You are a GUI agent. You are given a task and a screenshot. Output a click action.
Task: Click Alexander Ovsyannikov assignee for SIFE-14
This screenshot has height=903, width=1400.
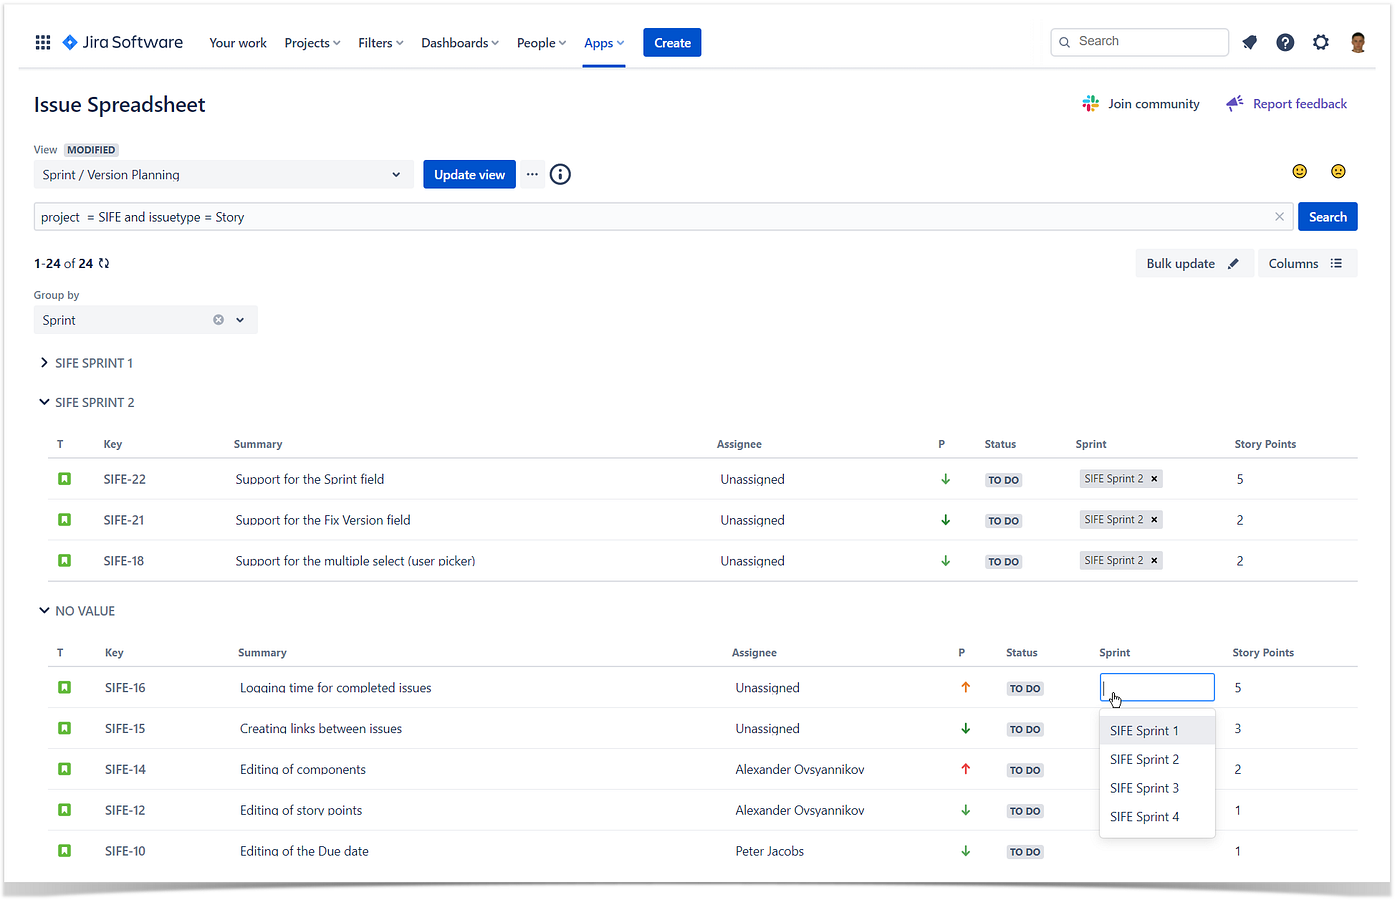800,770
